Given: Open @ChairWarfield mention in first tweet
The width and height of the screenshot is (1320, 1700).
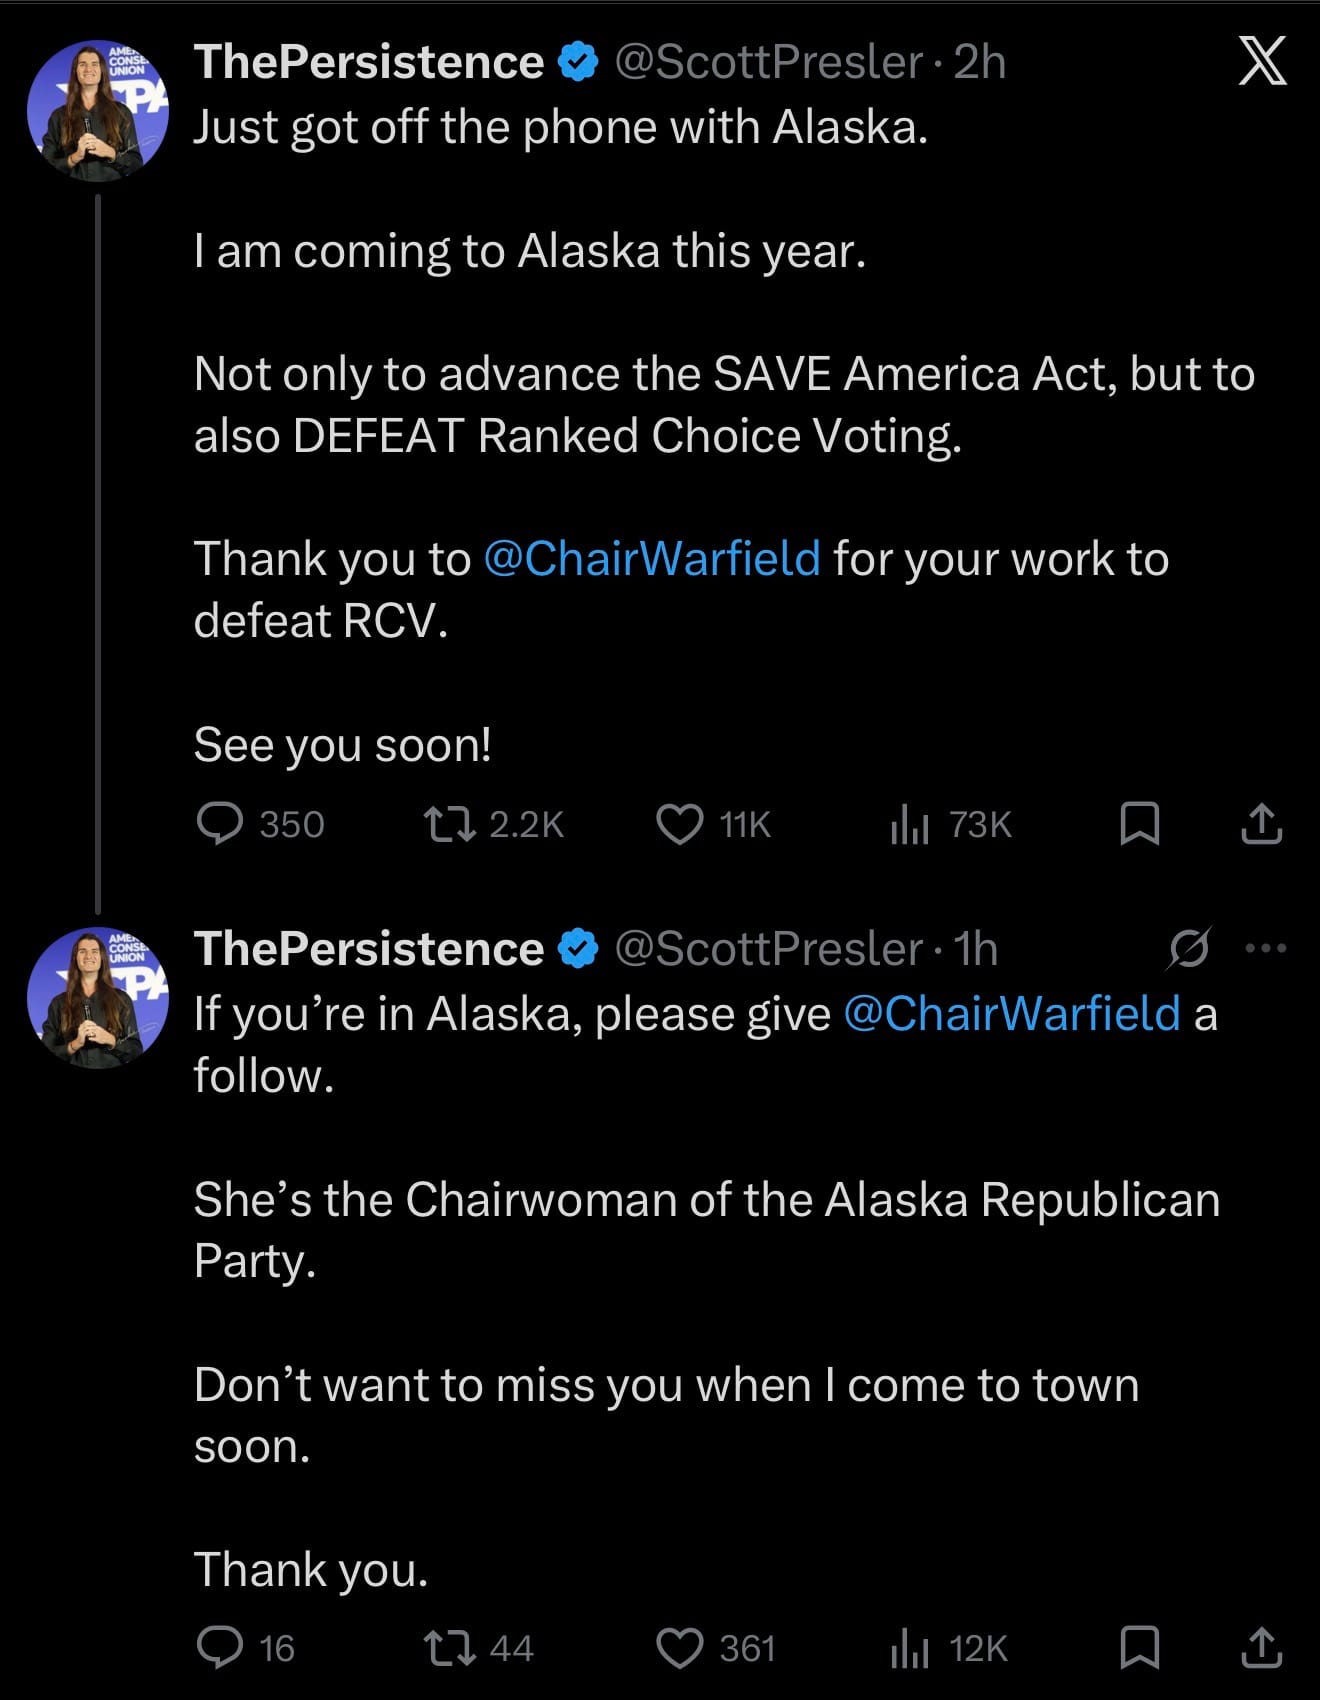Looking at the screenshot, I should [652, 559].
